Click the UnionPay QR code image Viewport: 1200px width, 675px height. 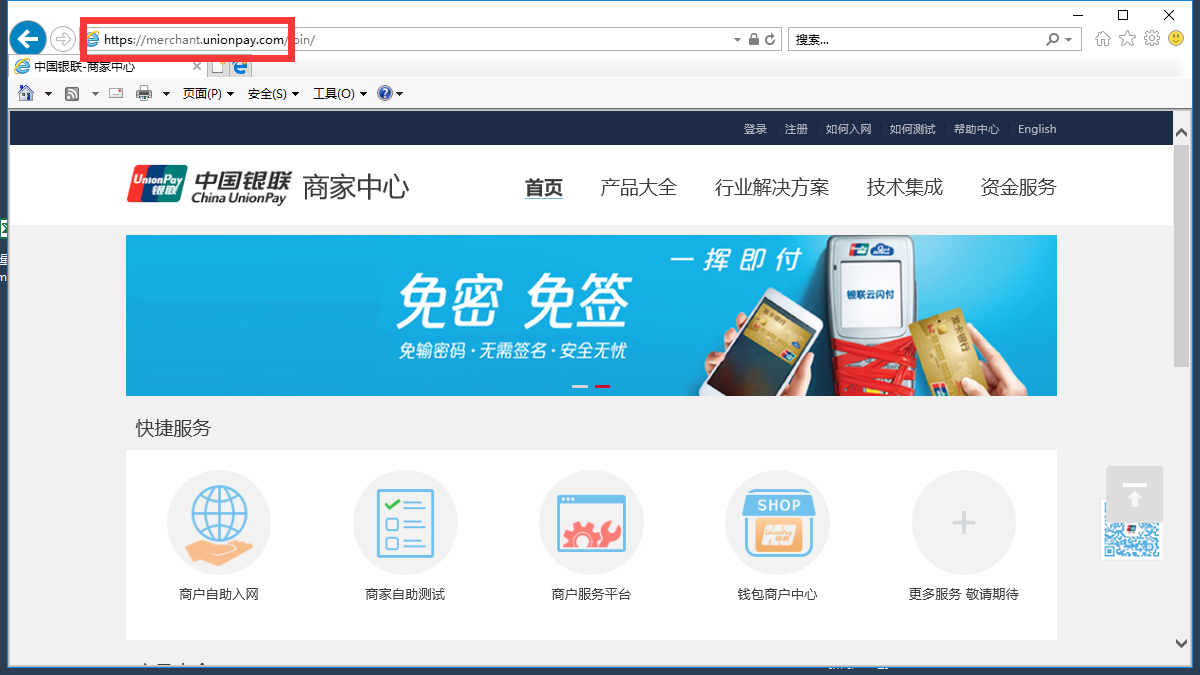[x=1131, y=529]
